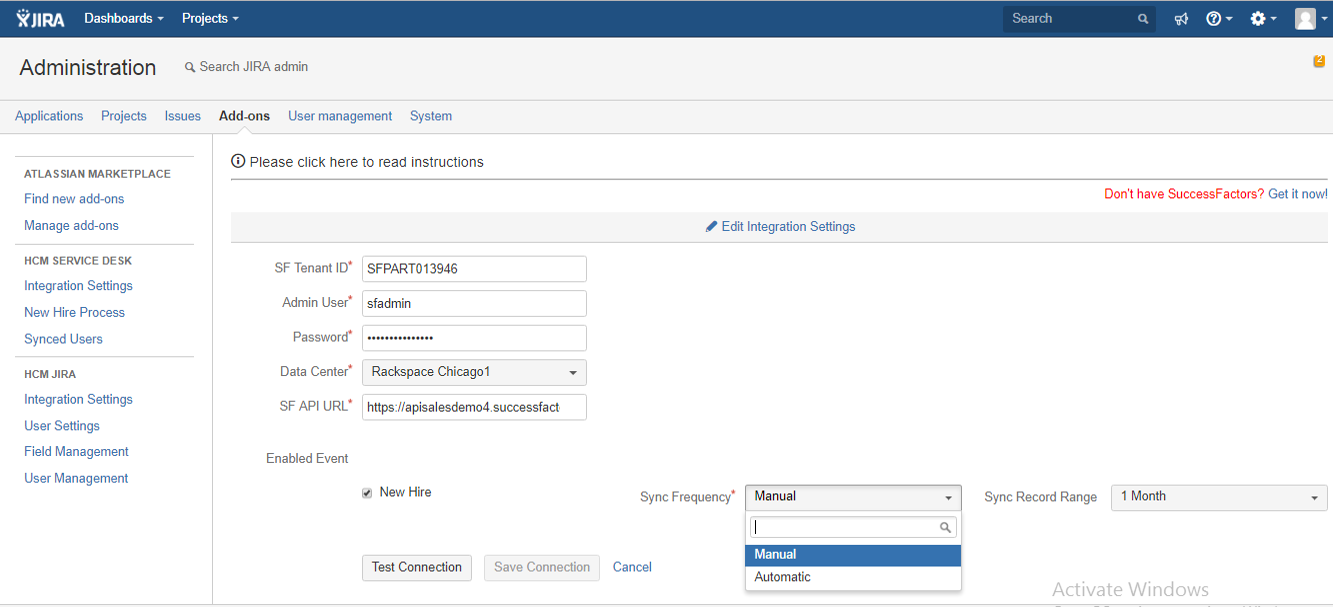The height and width of the screenshot is (607, 1333).
Task: Click the pencil edit icon
Action: pos(712,226)
